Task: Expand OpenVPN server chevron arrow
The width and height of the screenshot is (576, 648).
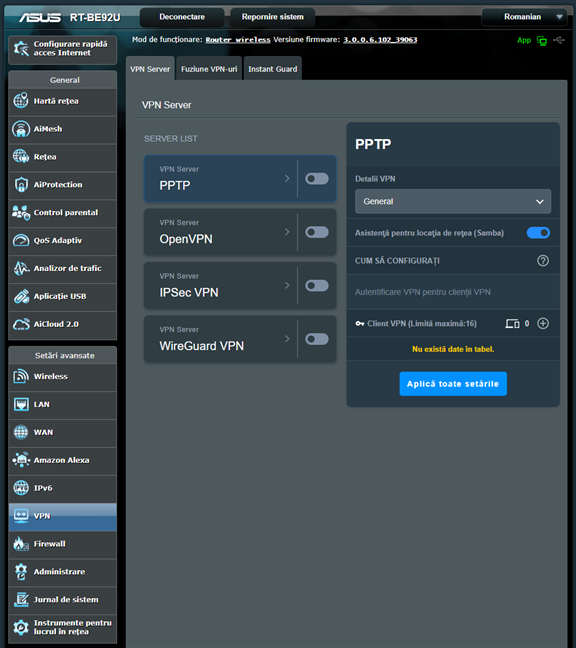Action: pos(287,232)
